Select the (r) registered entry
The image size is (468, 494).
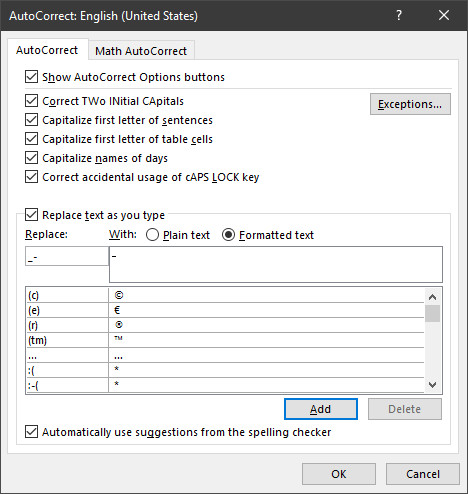[225, 325]
